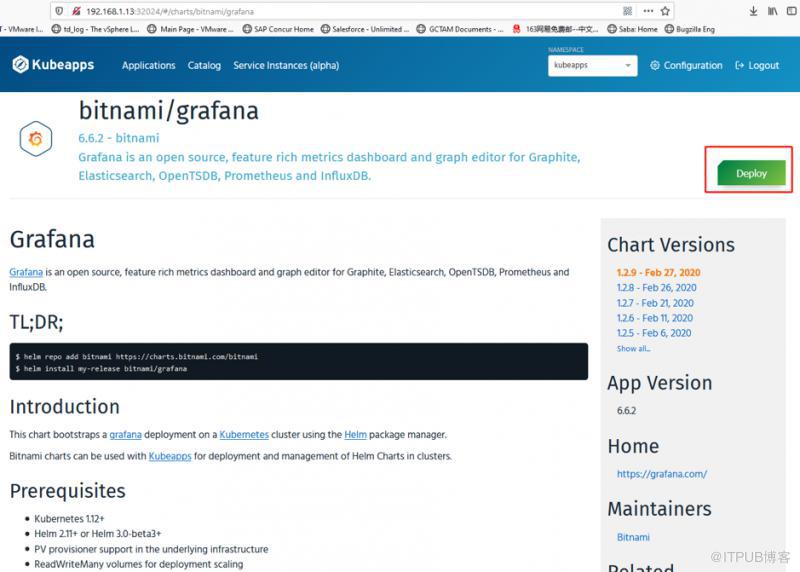Open the Applications menu item
This screenshot has height=572, width=800.
[x=148, y=65]
